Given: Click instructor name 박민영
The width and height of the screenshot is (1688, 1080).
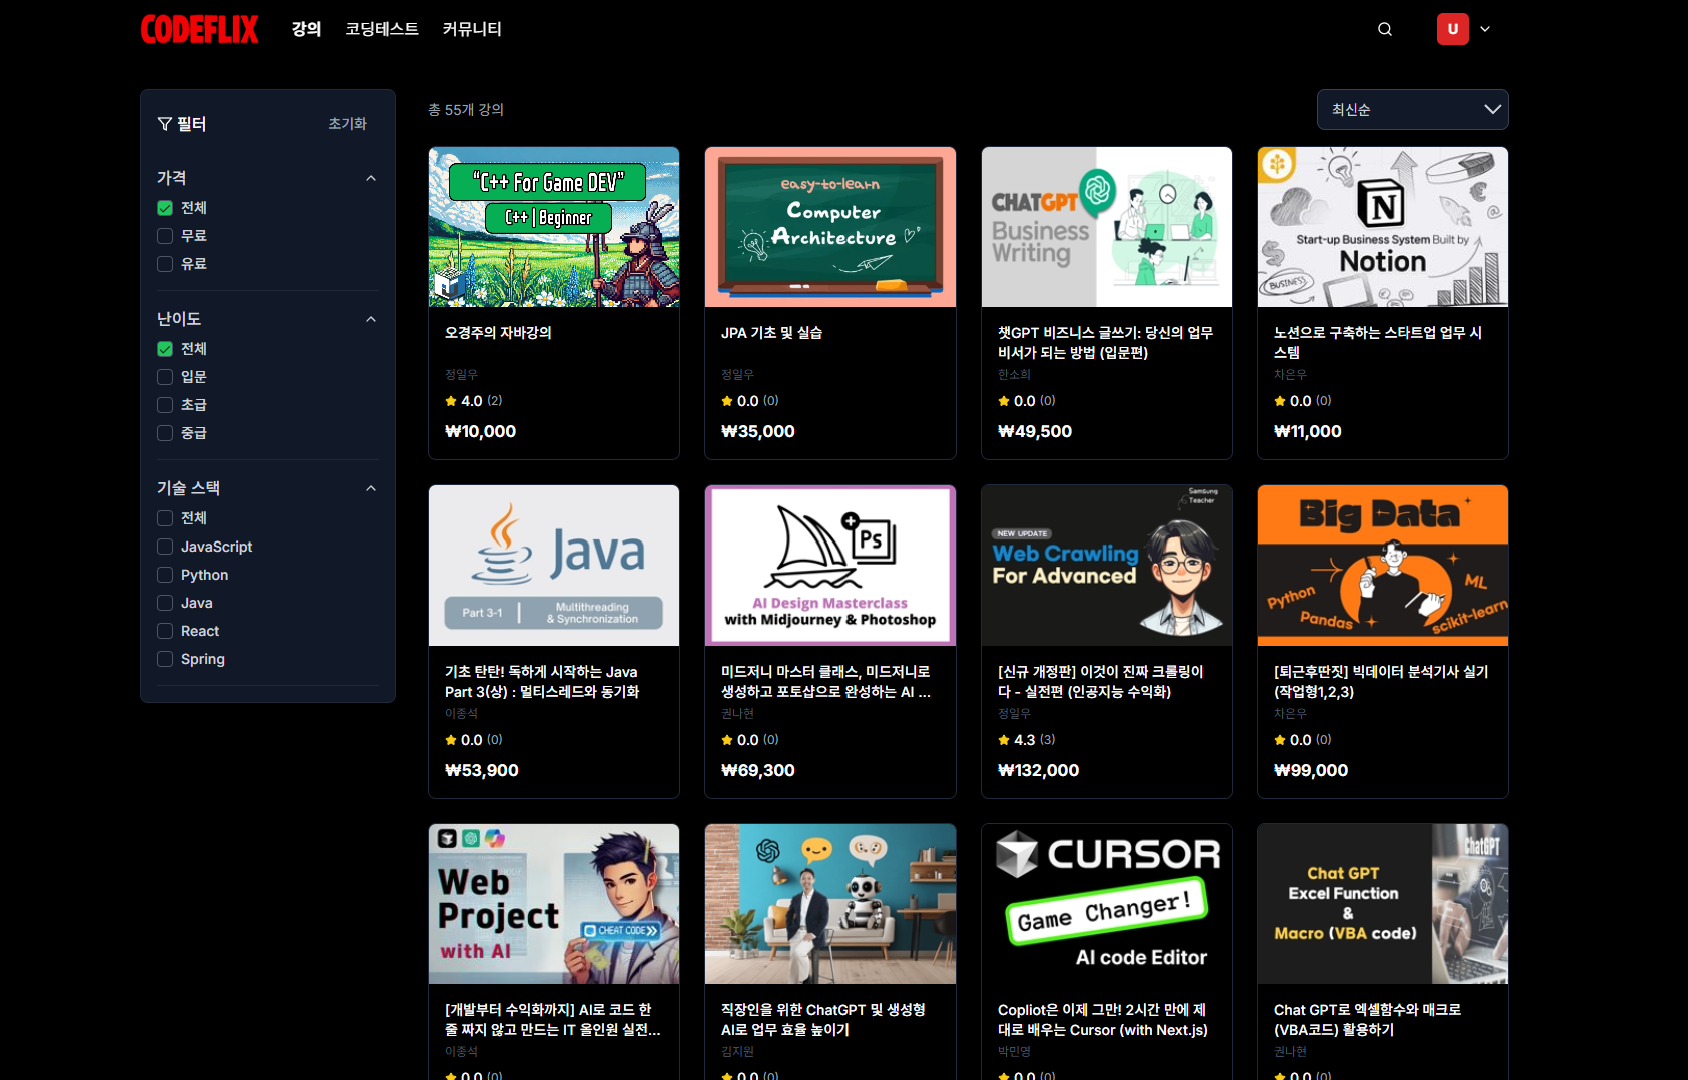Looking at the screenshot, I should (x=1014, y=1052).
